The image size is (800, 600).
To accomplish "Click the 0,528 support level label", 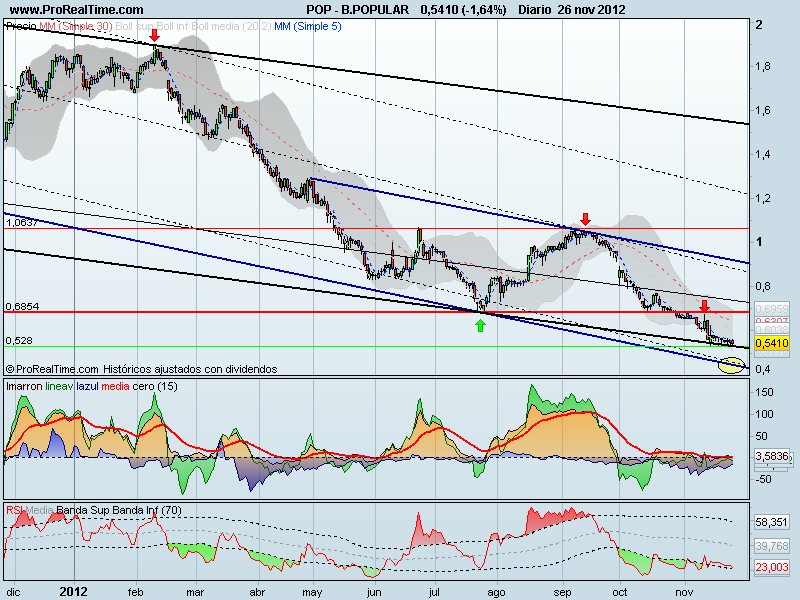I will (x=19, y=340).
